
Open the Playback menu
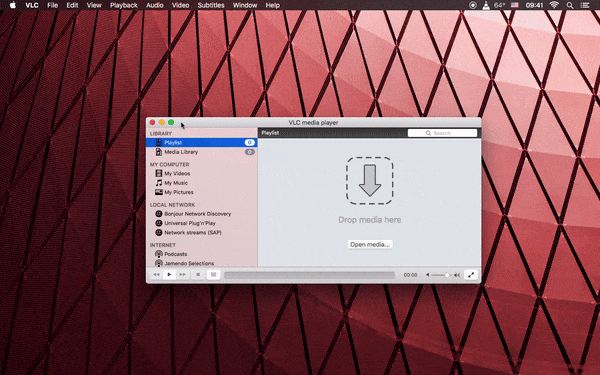[124, 5]
